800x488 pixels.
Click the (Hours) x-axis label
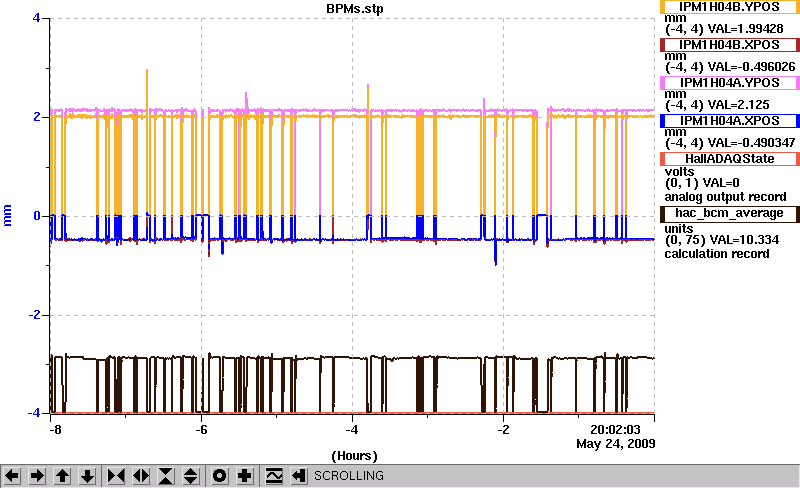(355, 456)
